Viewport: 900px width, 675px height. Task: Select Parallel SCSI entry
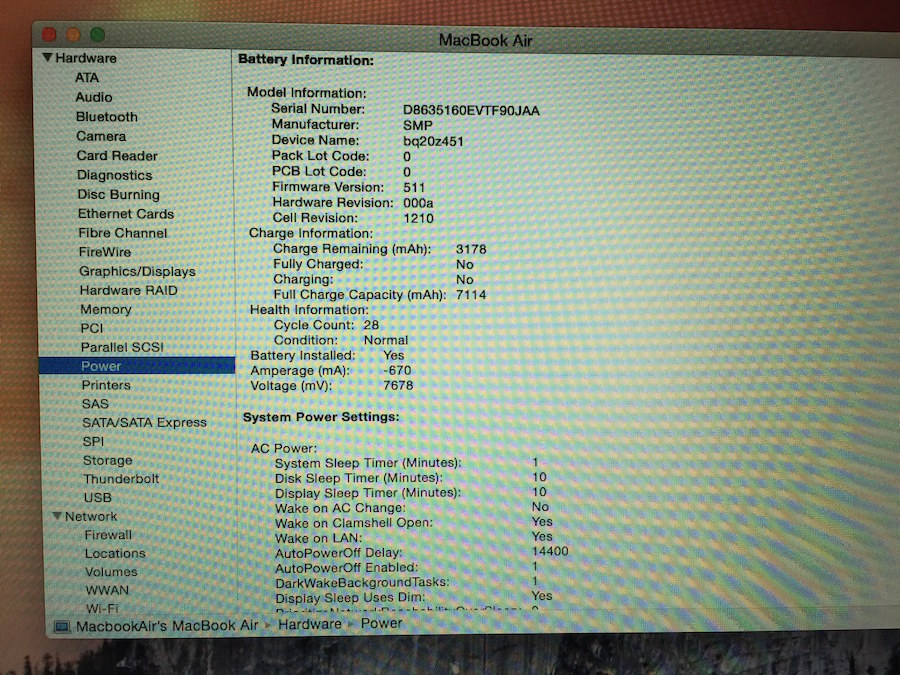(122, 347)
